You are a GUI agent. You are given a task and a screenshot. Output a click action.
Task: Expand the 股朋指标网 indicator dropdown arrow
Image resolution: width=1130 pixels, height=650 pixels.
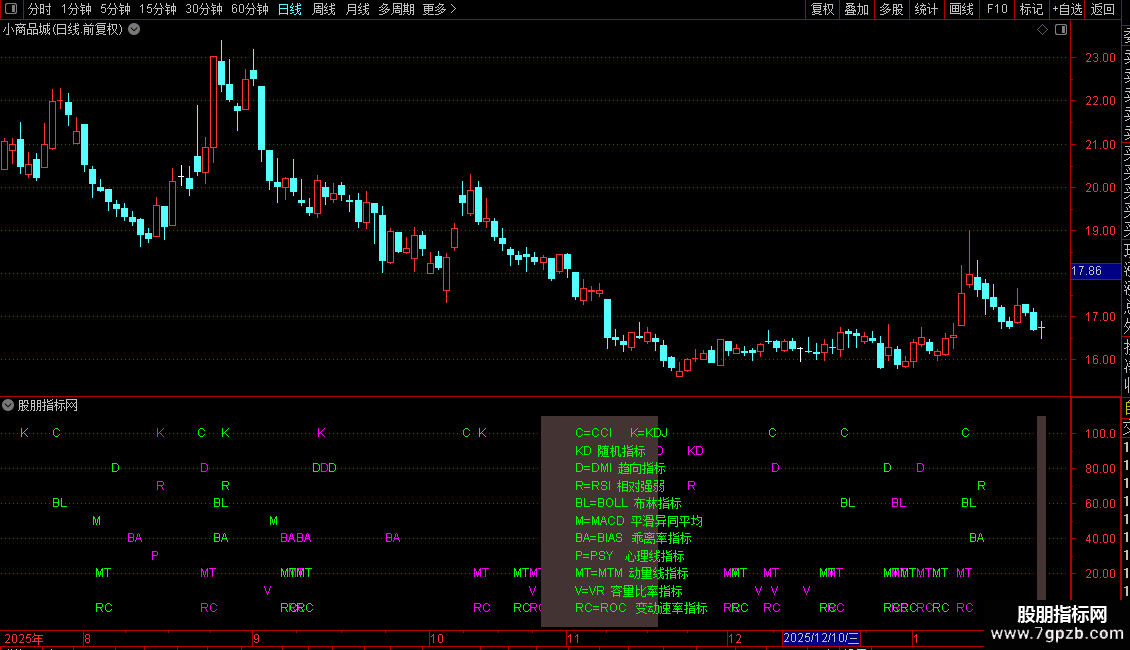coord(8,405)
